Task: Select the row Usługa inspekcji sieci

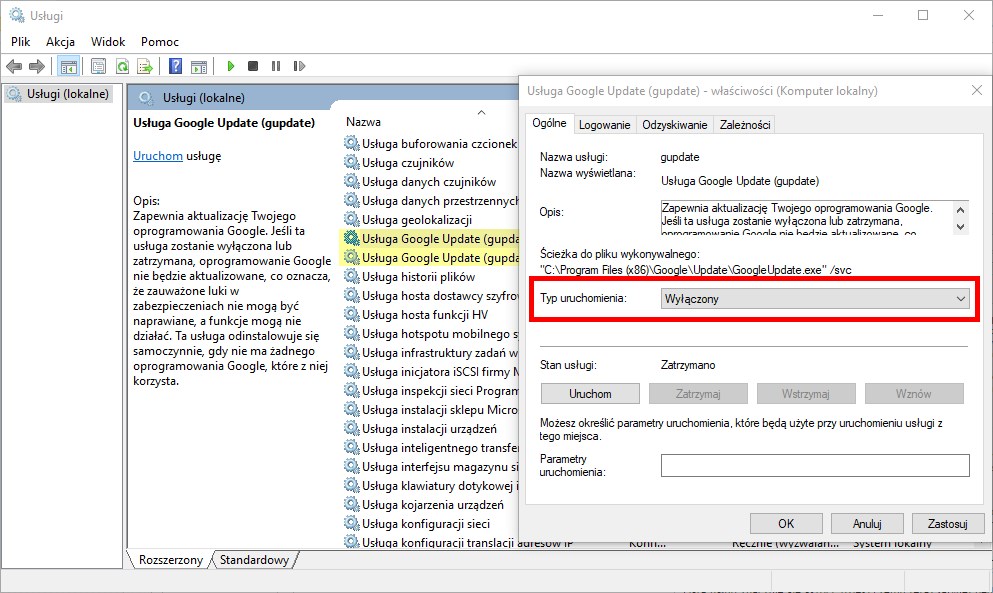Action: (431, 391)
